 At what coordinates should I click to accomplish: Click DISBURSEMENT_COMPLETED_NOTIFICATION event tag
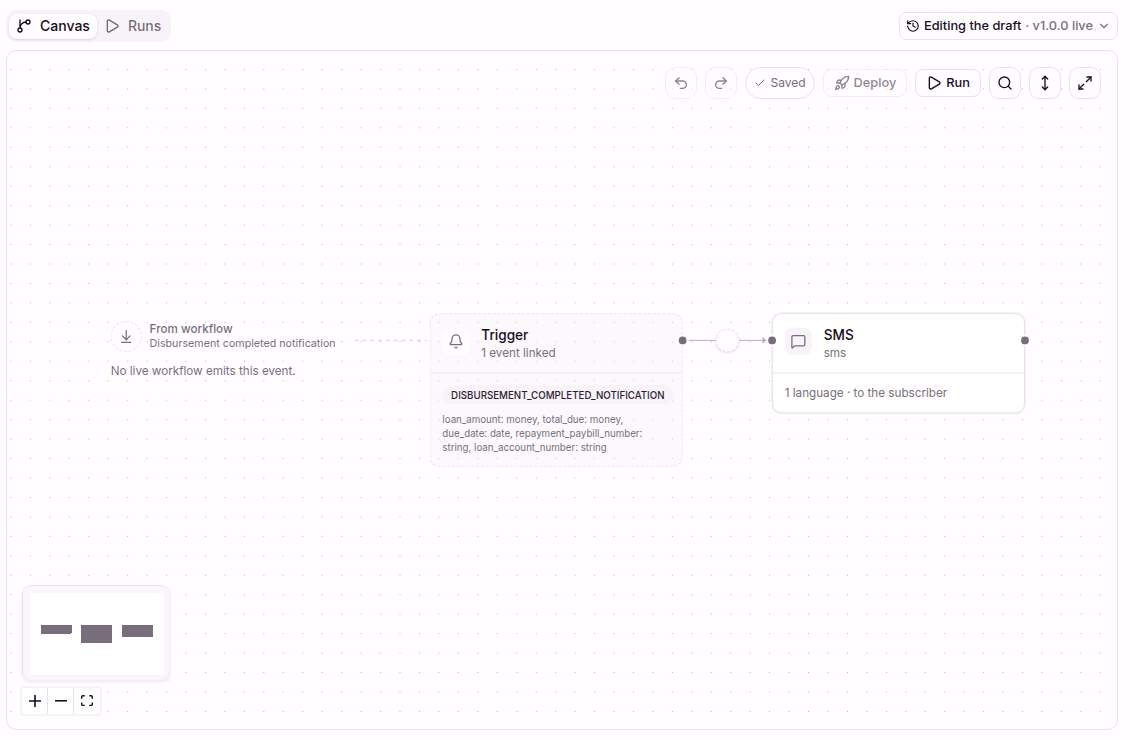click(557, 395)
